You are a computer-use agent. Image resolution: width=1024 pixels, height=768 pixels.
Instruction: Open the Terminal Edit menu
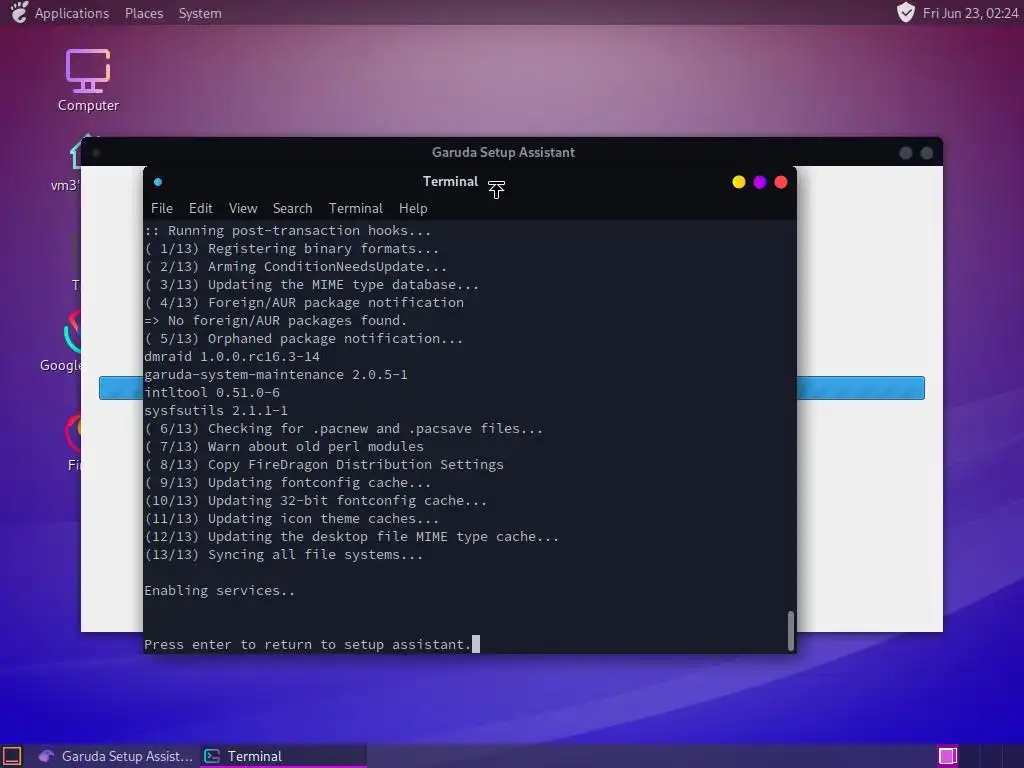coord(200,208)
